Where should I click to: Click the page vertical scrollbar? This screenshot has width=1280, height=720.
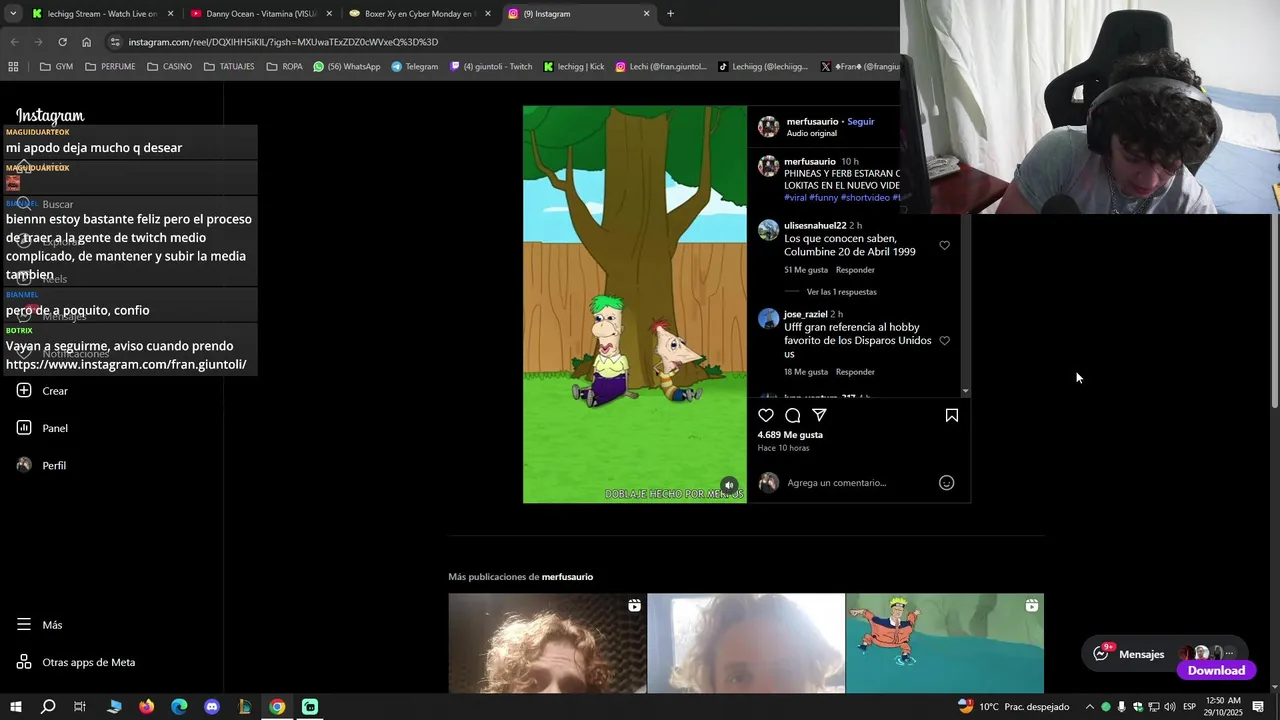(x=1274, y=310)
